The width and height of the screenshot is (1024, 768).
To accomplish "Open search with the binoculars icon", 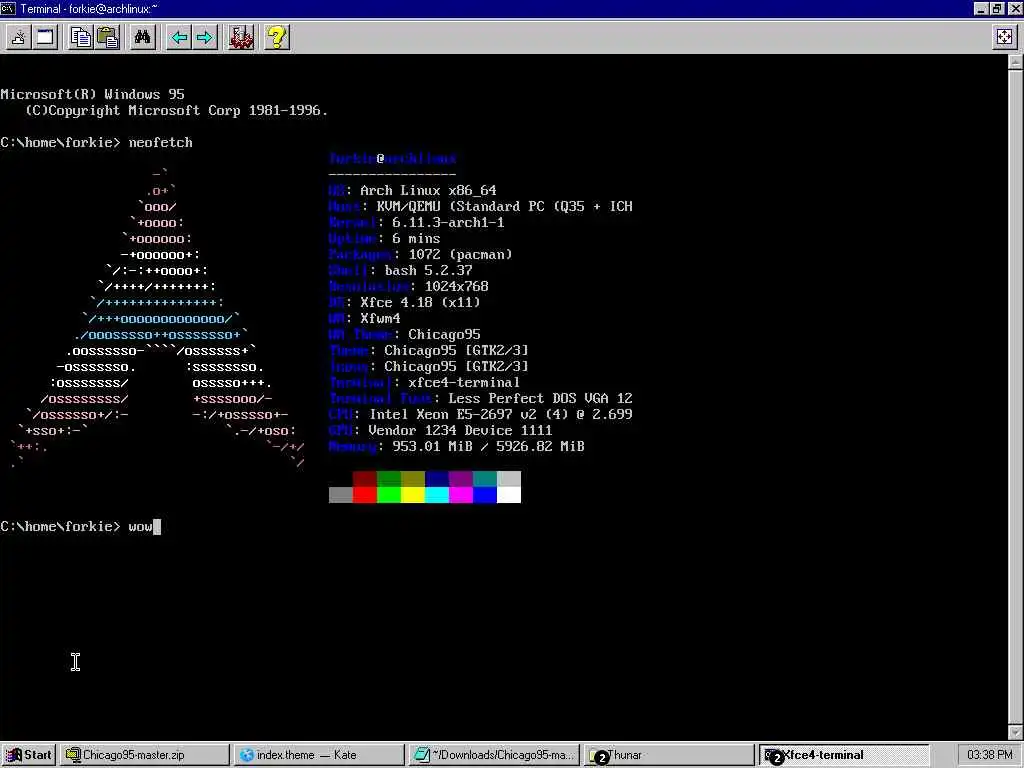I will 142,37.
